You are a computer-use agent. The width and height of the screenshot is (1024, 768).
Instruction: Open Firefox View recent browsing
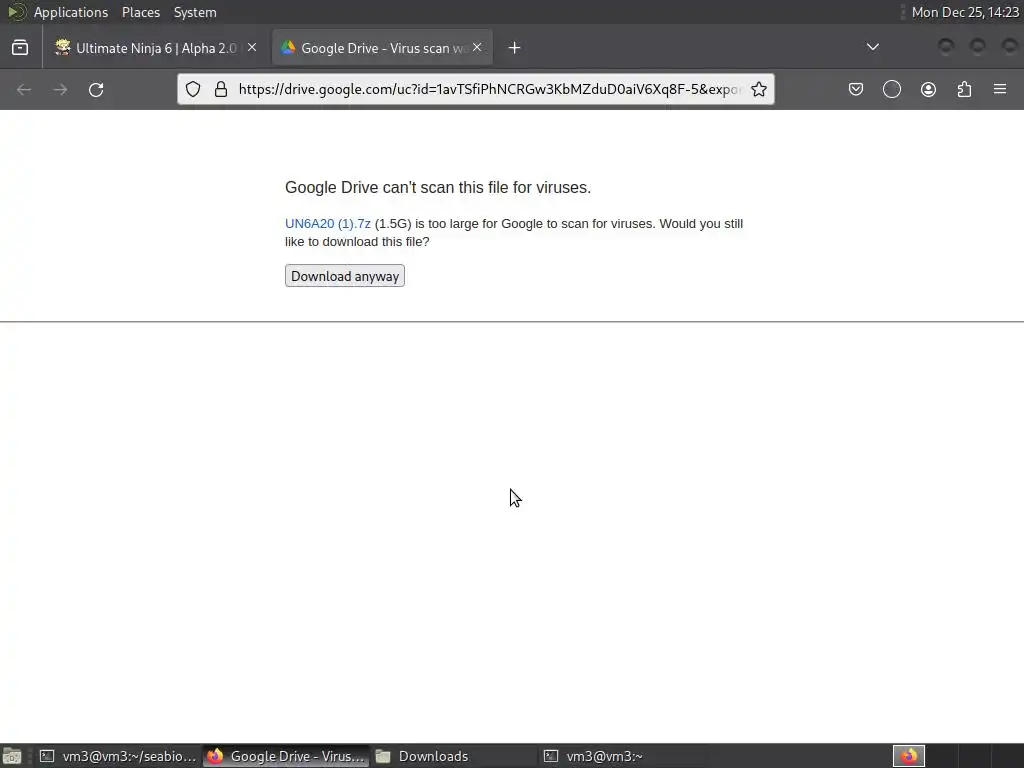(x=20, y=48)
